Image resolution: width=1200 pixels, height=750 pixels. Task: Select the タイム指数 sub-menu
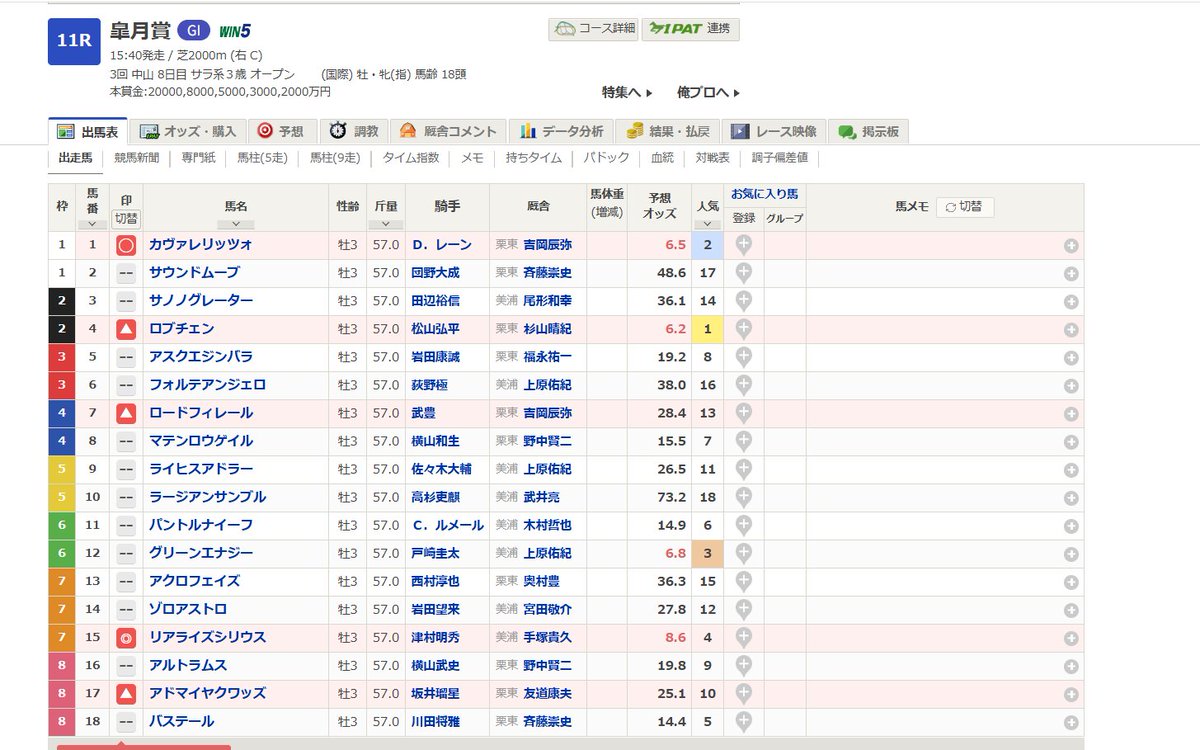[x=410, y=158]
